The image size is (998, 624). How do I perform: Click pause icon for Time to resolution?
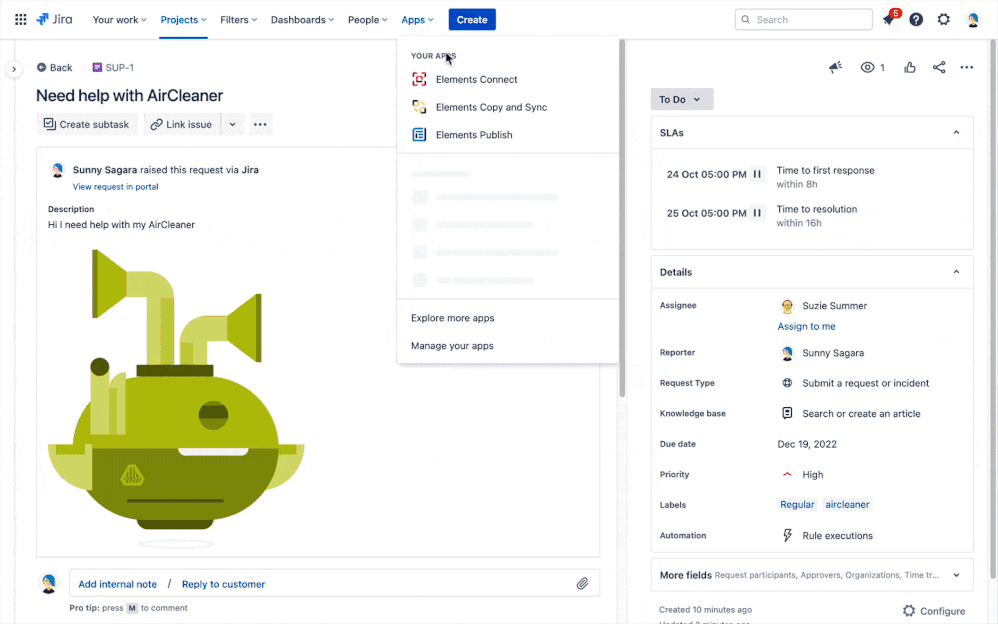[x=757, y=213]
